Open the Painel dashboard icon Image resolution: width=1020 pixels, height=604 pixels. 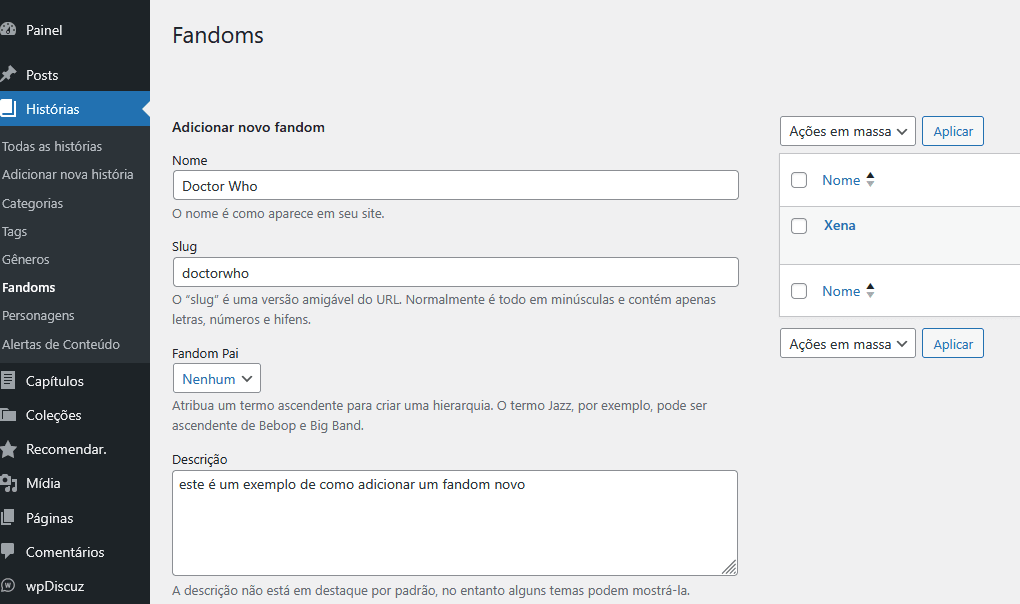click(8, 29)
